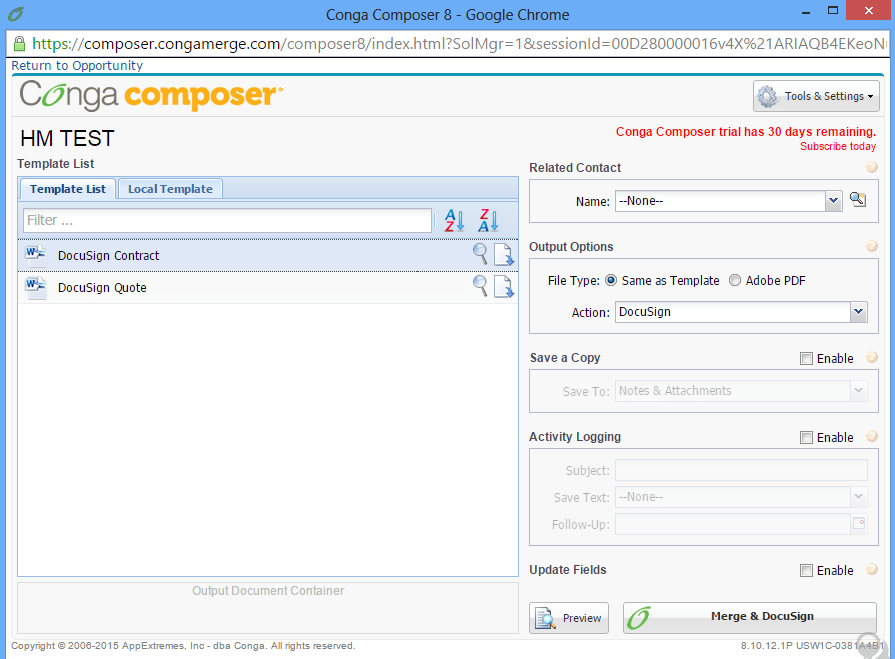Select DocuSign Quote template row
The image size is (895, 659).
click(x=268, y=287)
